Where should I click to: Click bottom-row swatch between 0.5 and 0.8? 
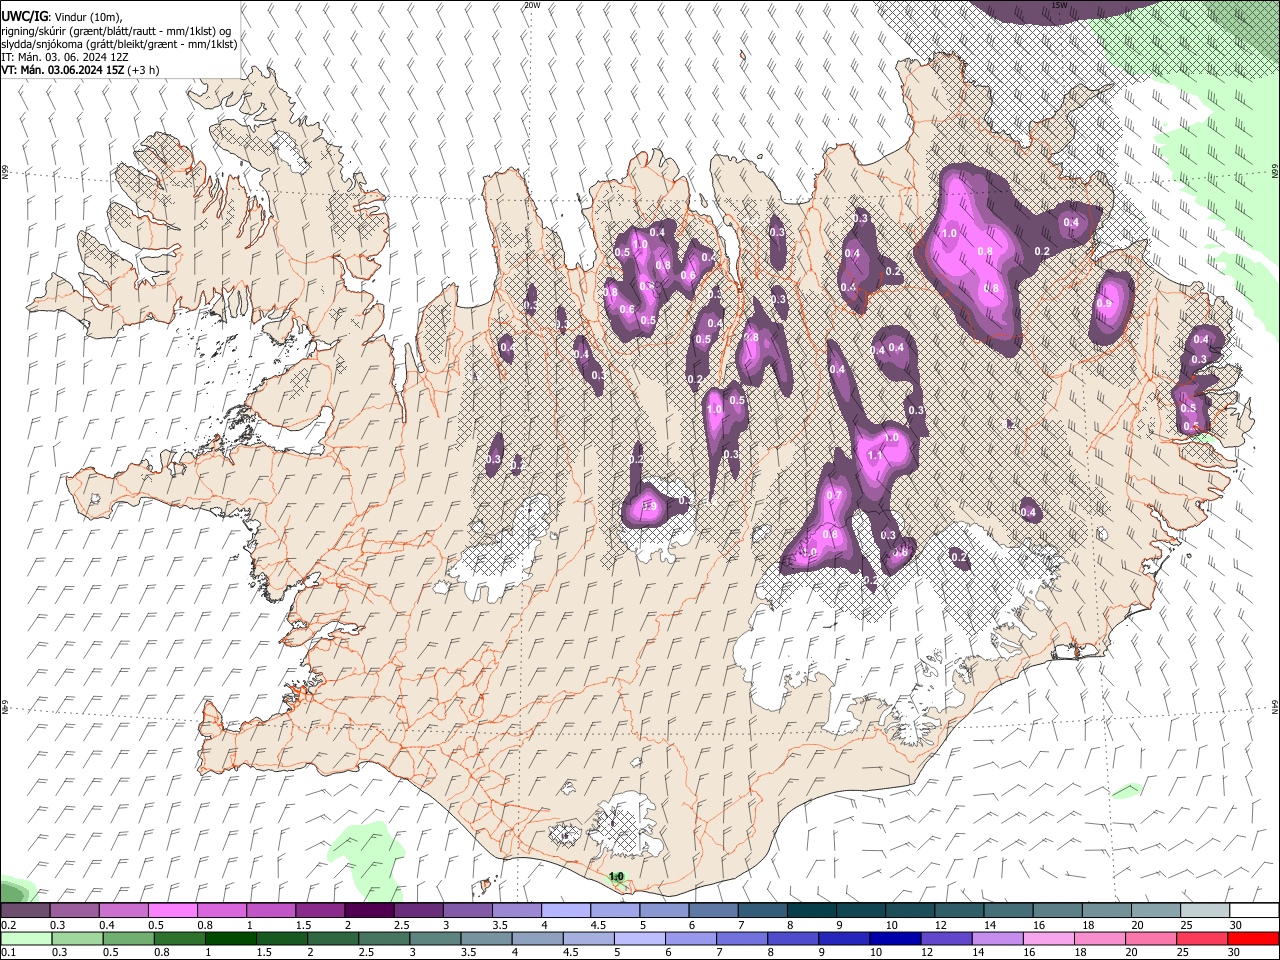[x=128, y=938]
